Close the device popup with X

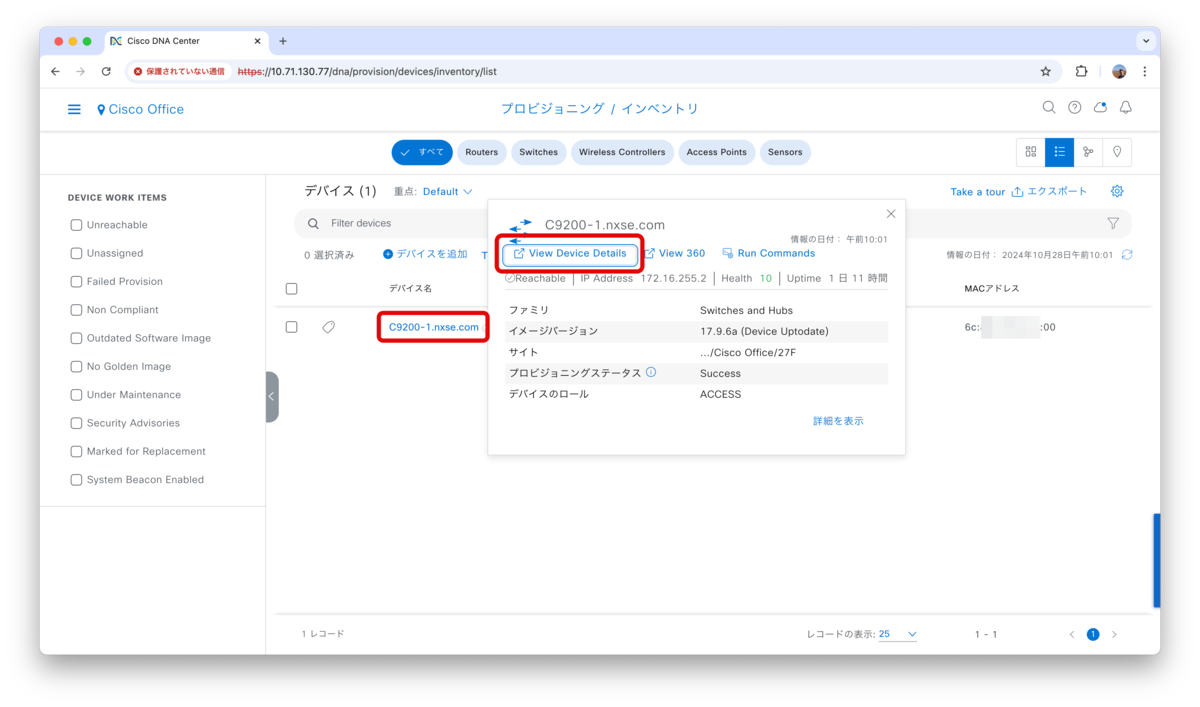[x=891, y=214]
